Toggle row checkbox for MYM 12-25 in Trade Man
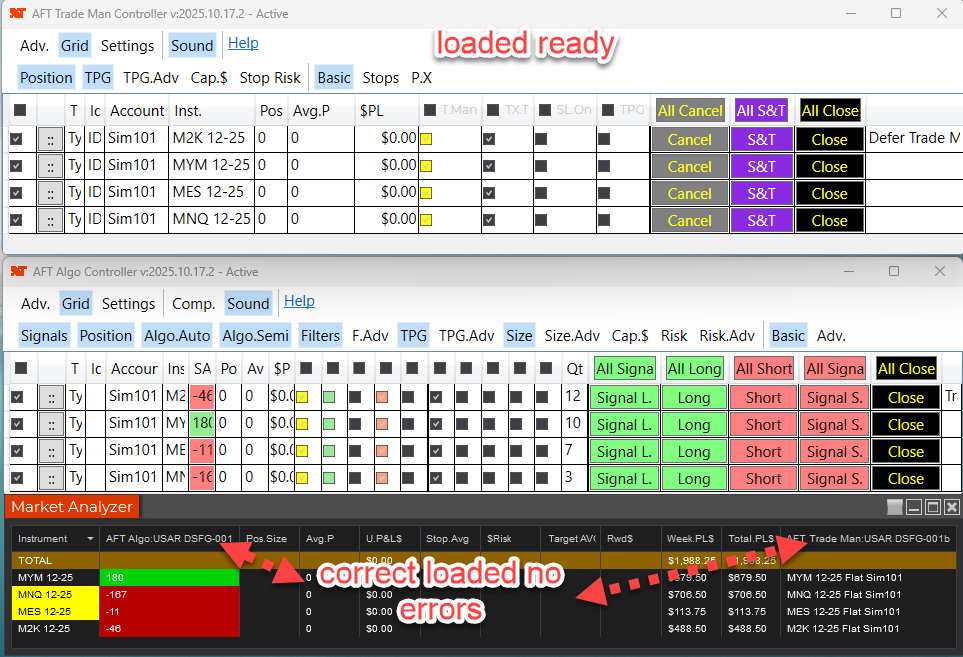The image size is (963, 657). 17,166
